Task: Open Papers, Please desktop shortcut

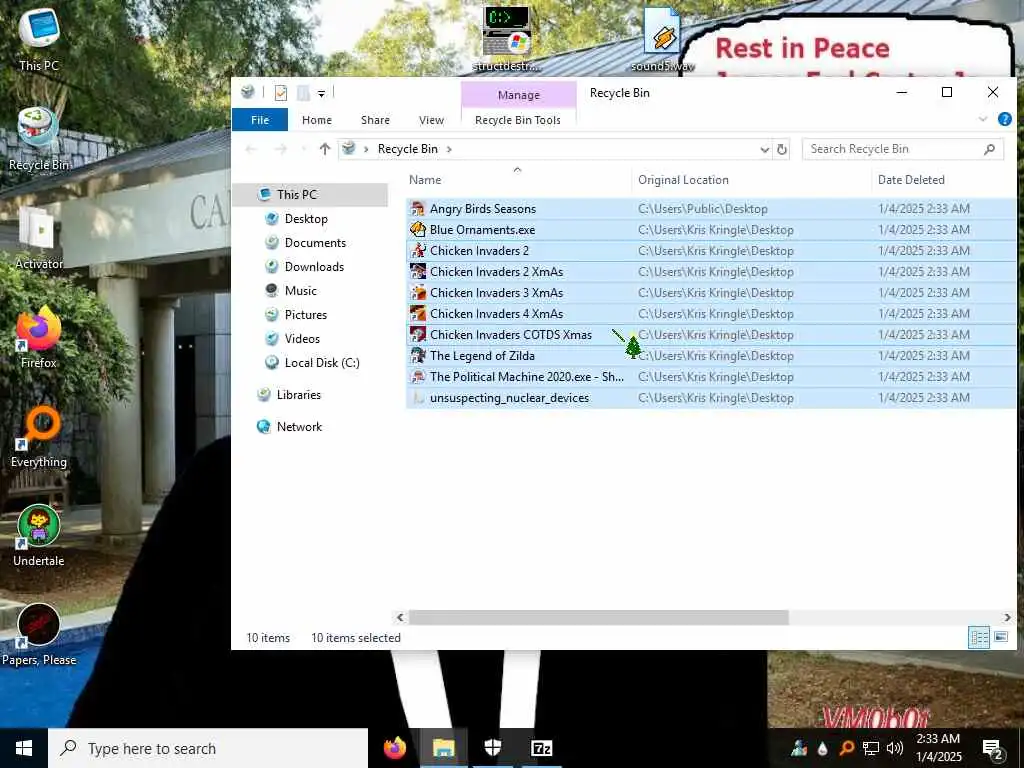Action: coord(39,635)
